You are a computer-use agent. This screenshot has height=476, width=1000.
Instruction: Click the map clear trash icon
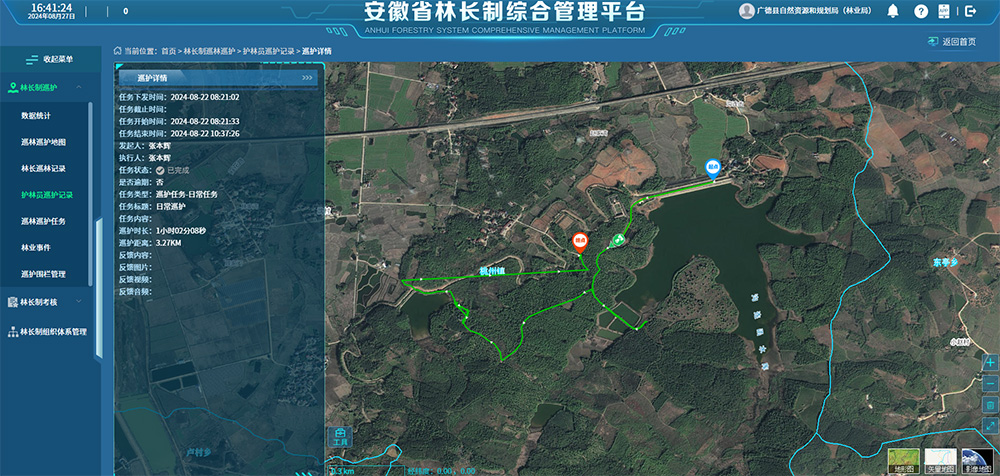coord(989,405)
